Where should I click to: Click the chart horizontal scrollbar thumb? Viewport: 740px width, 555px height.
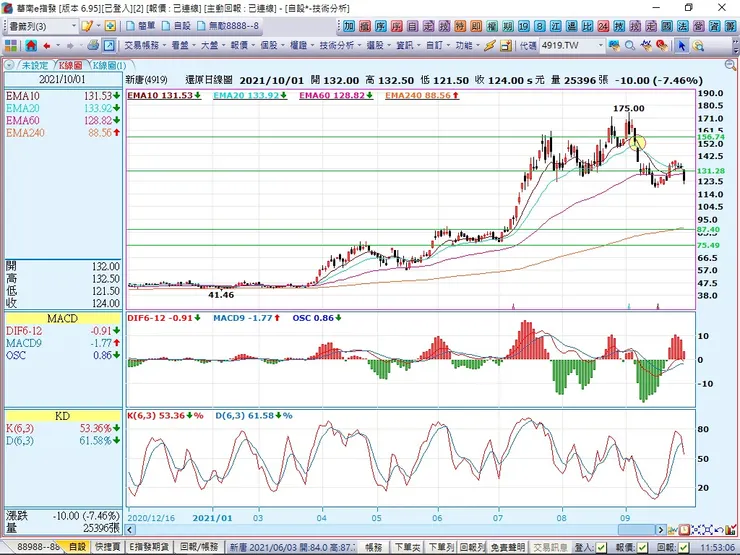637,530
